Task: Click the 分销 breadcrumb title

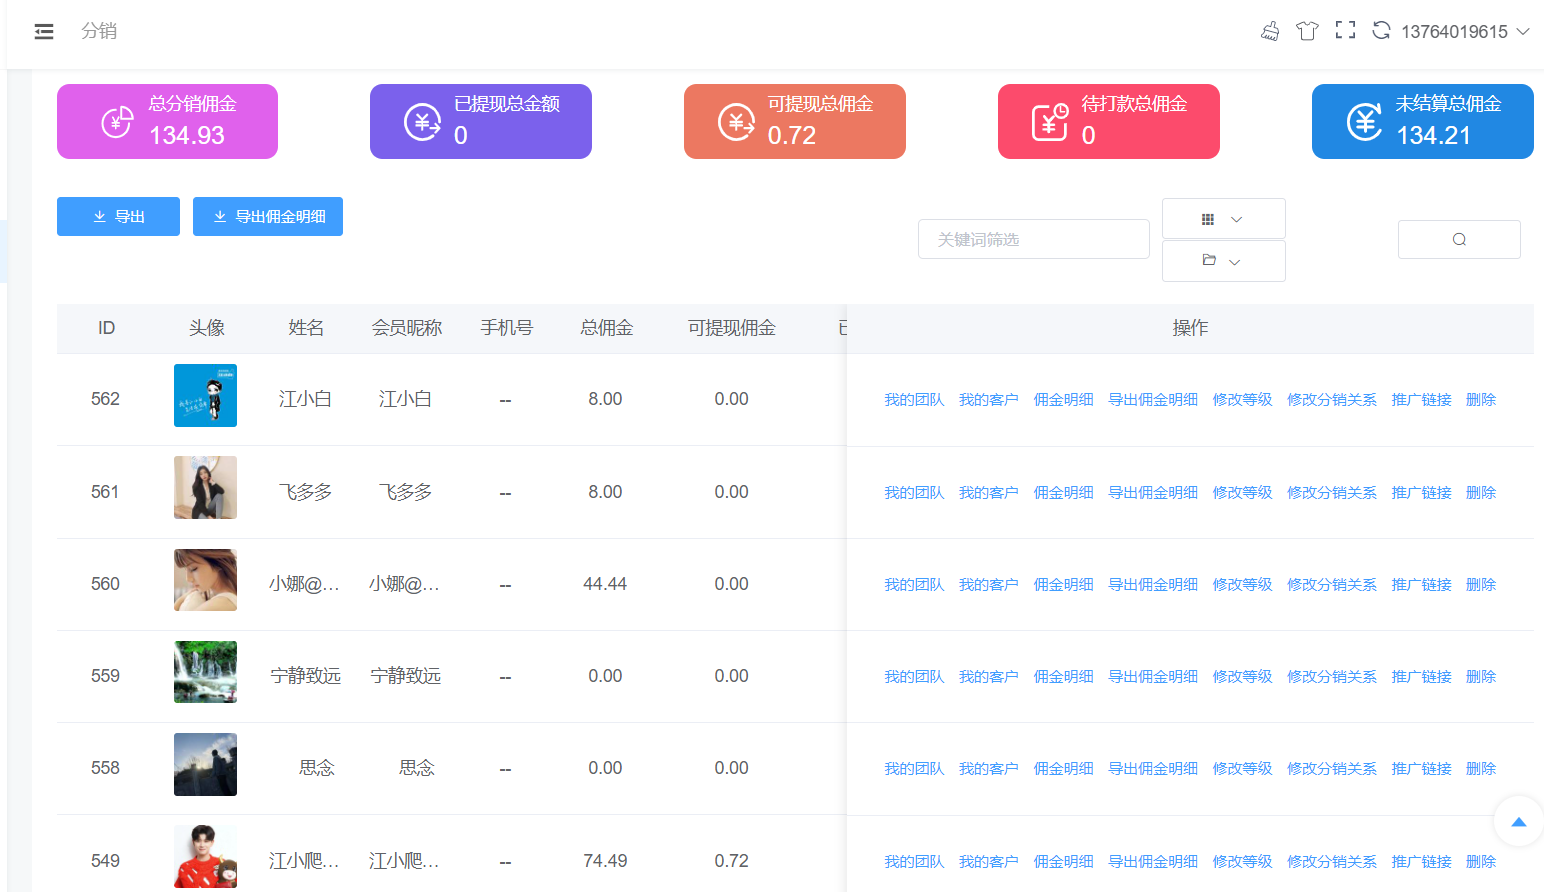Action: pos(99,31)
